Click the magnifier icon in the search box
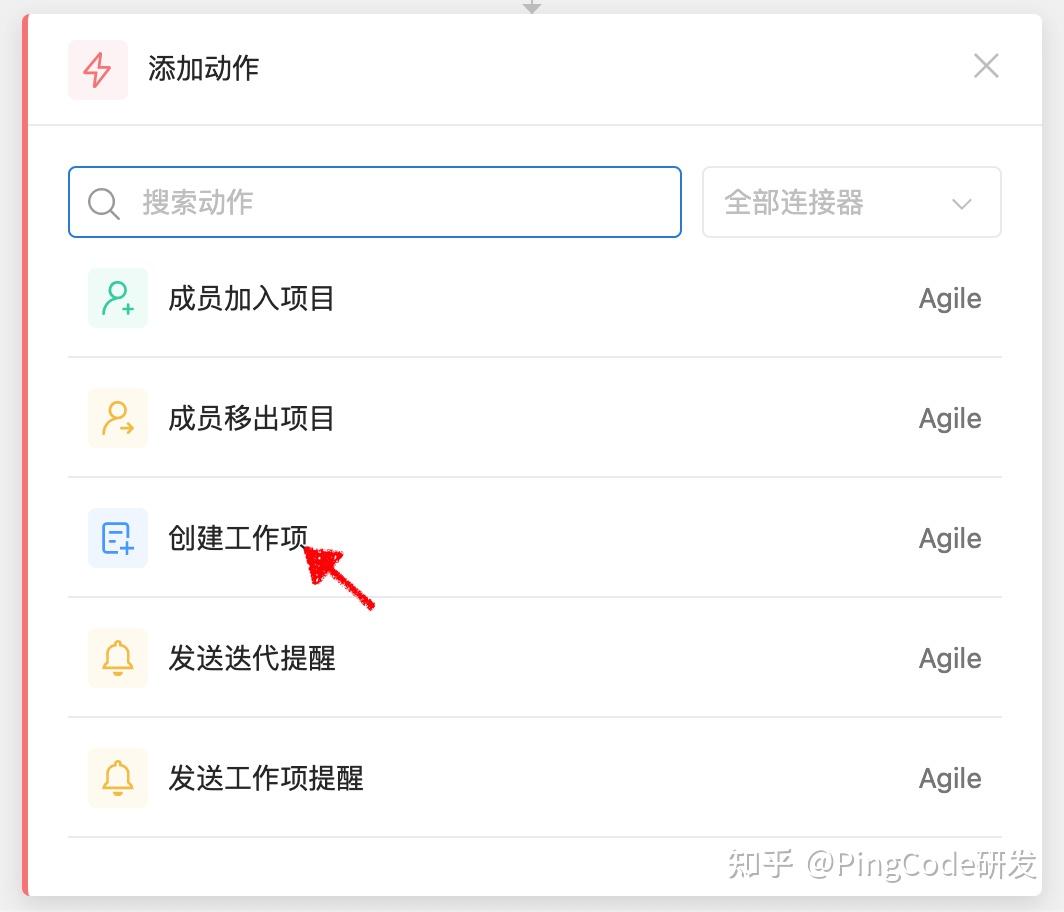Image resolution: width=1064 pixels, height=912 pixels. click(x=103, y=203)
